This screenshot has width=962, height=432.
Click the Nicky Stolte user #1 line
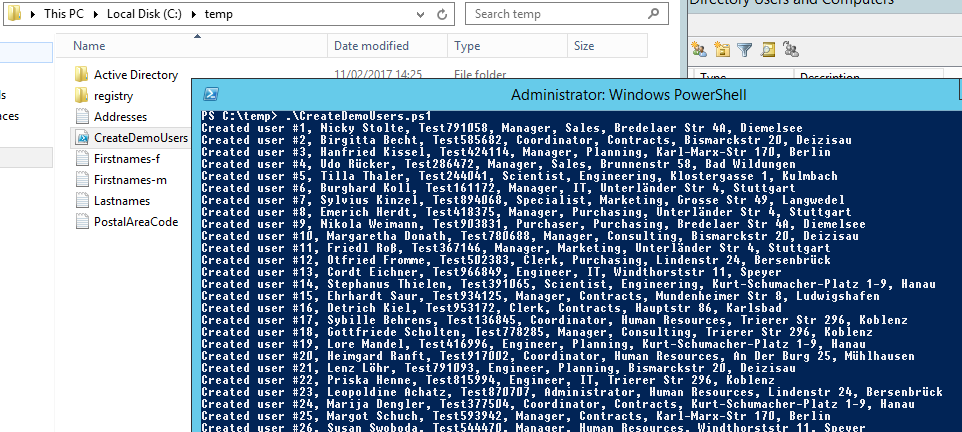pos(502,128)
